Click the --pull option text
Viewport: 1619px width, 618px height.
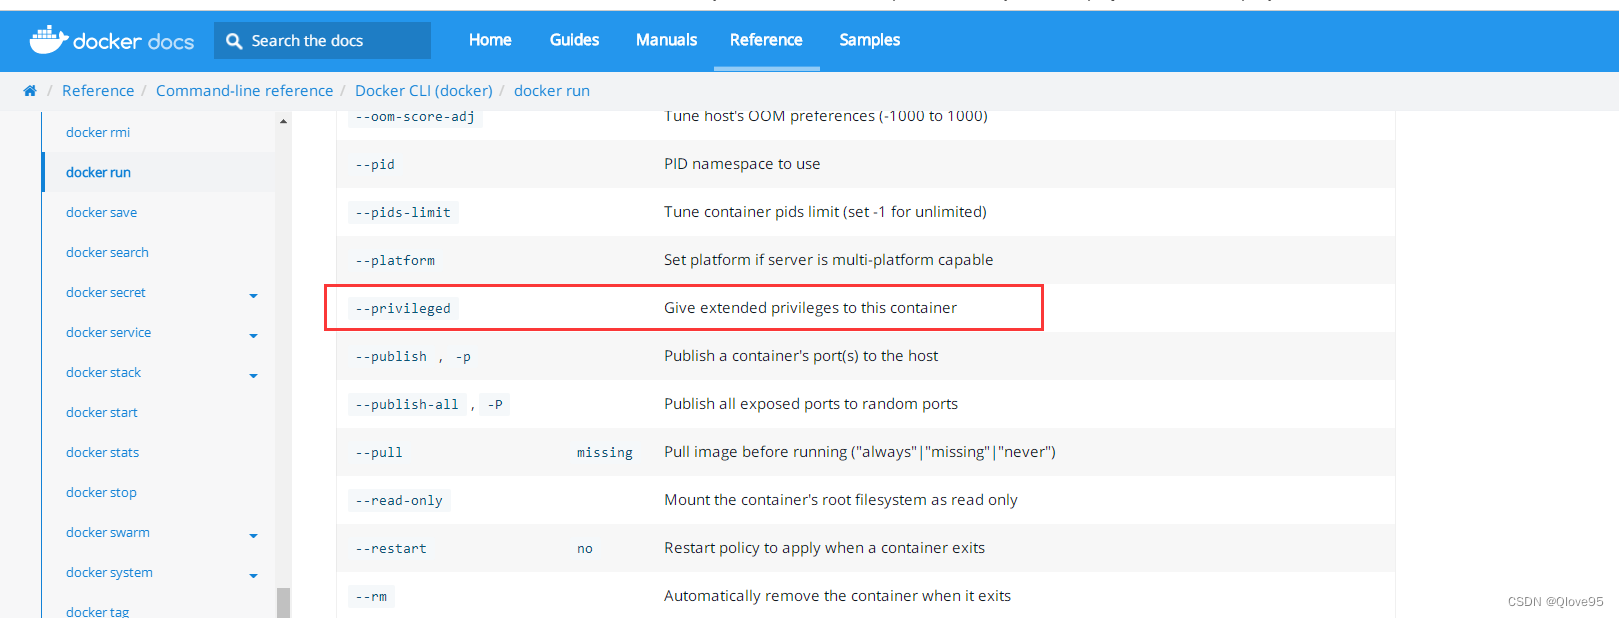[x=379, y=452]
